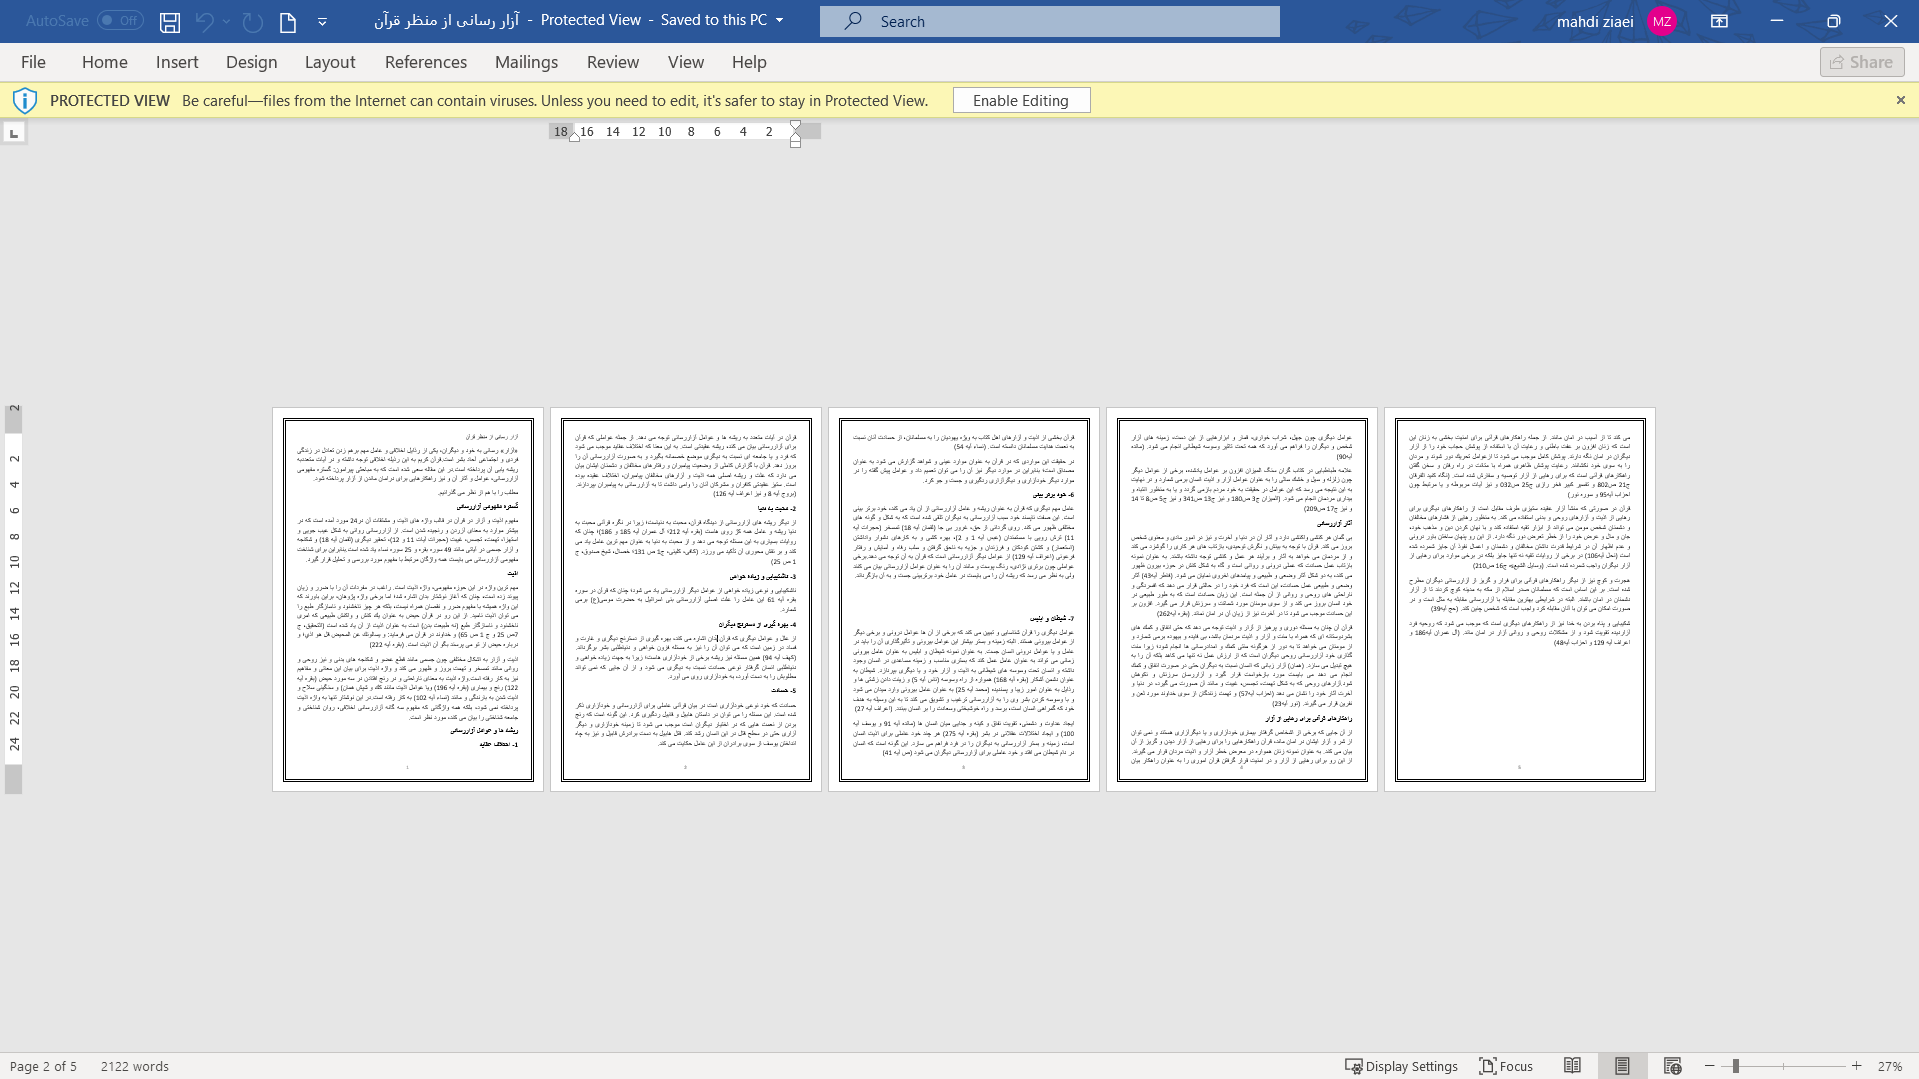The height and width of the screenshot is (1079, 1919).
Task: Open the document title save-location dropdown
Action: (780, 20)
